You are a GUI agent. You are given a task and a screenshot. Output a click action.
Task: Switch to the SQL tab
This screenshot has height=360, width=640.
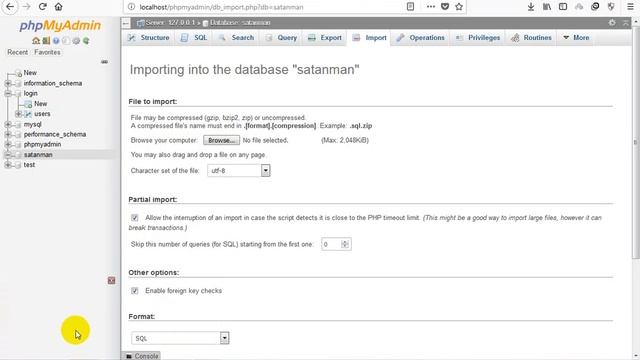[x=194, y=38]
